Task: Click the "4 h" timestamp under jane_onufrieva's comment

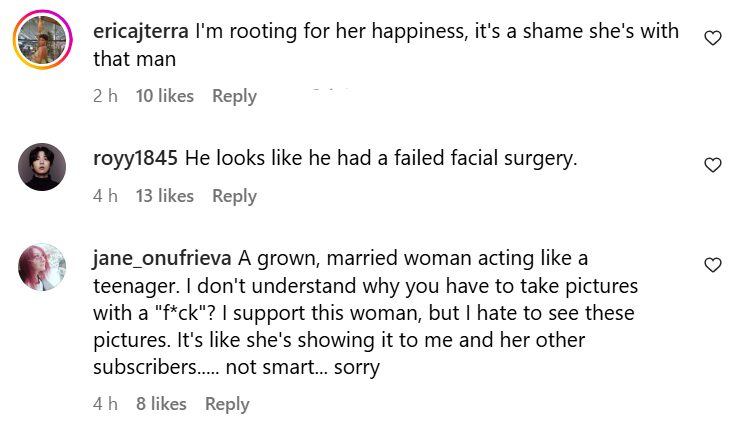Action: (x=105, y=404)
